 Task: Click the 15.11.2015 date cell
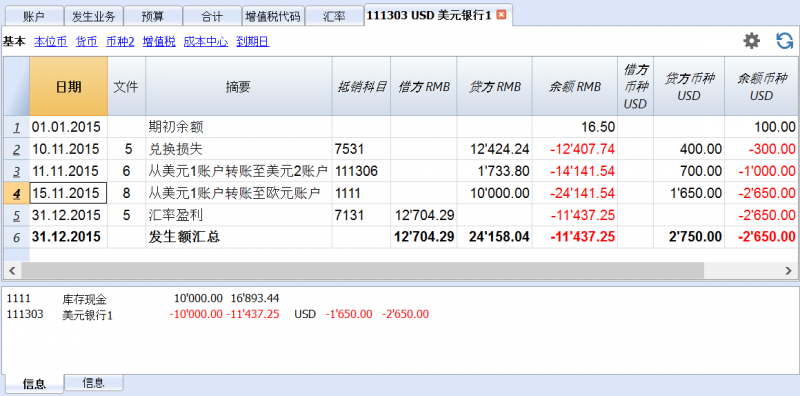[68, 193]
